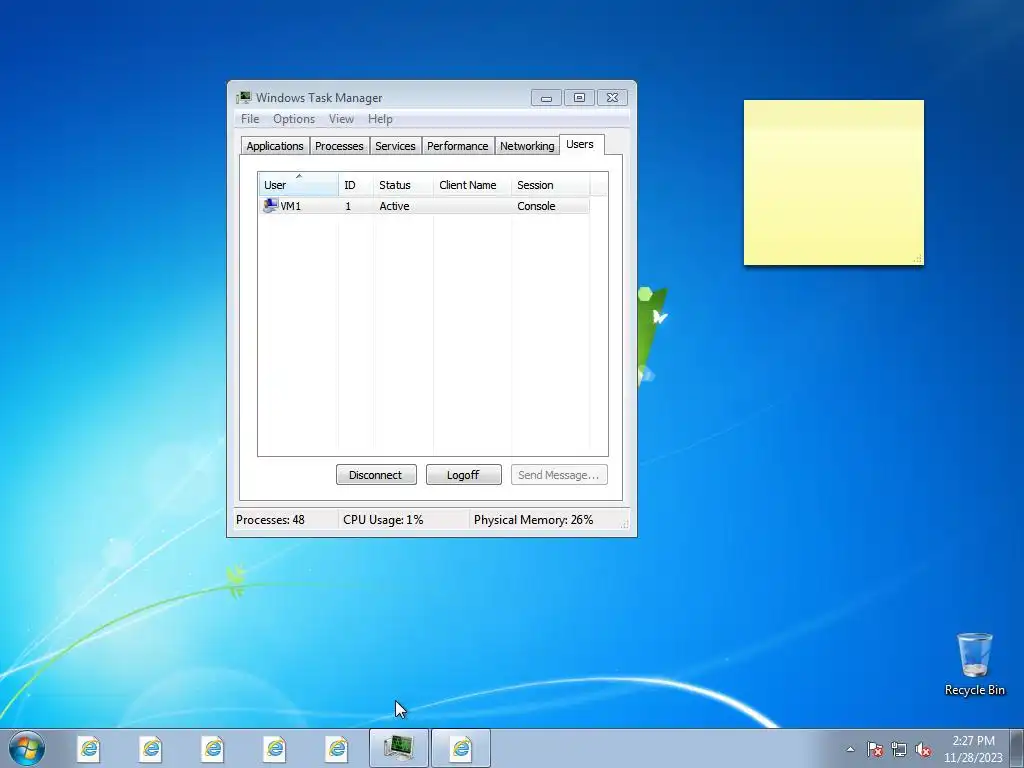Click the Task Manager title bar icon
Screen dimensions: 1024x768
point(244,97)
